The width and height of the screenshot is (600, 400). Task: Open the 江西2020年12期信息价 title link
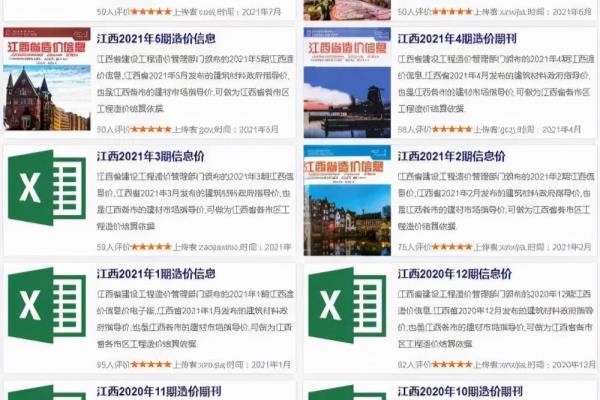coord(455,274)
